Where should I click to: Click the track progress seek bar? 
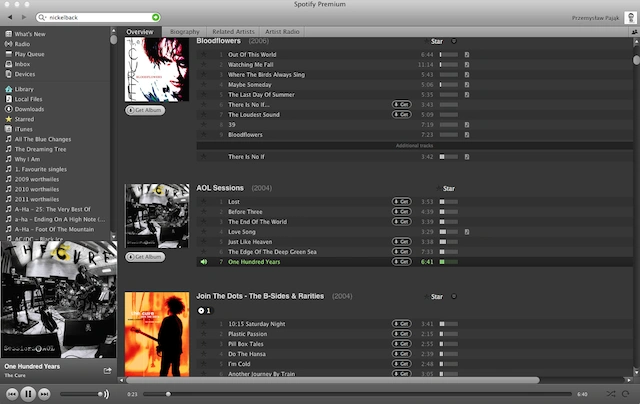click(357, 394)
